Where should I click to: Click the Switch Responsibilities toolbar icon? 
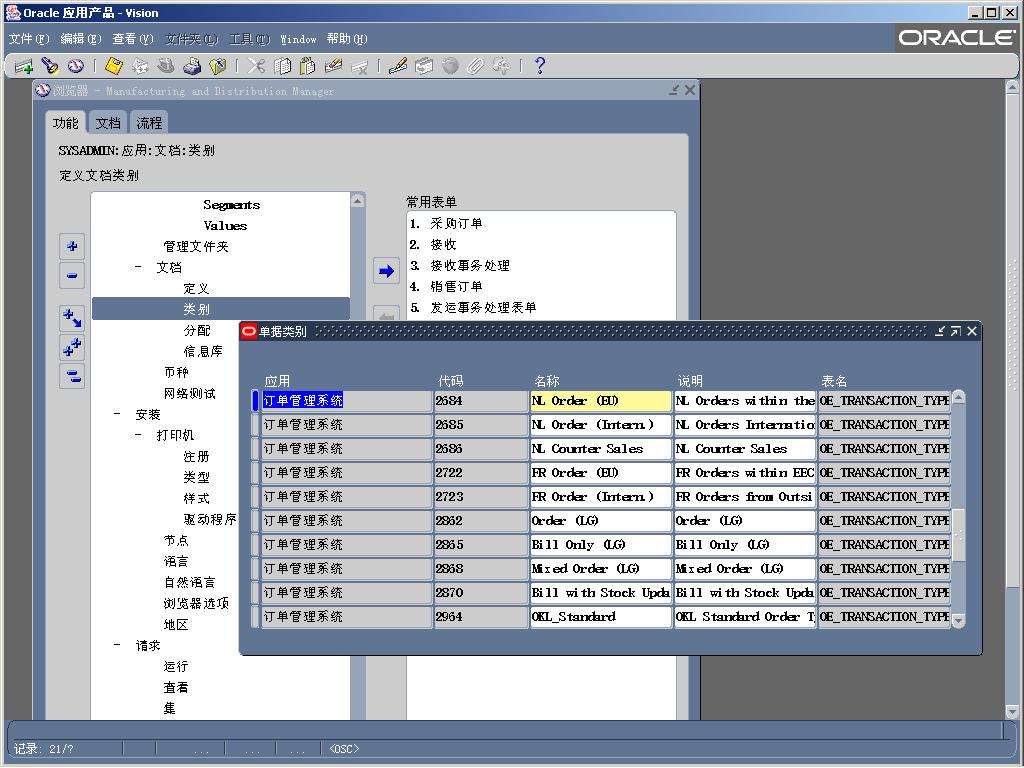pyautogui.click(x=166, y=66)
